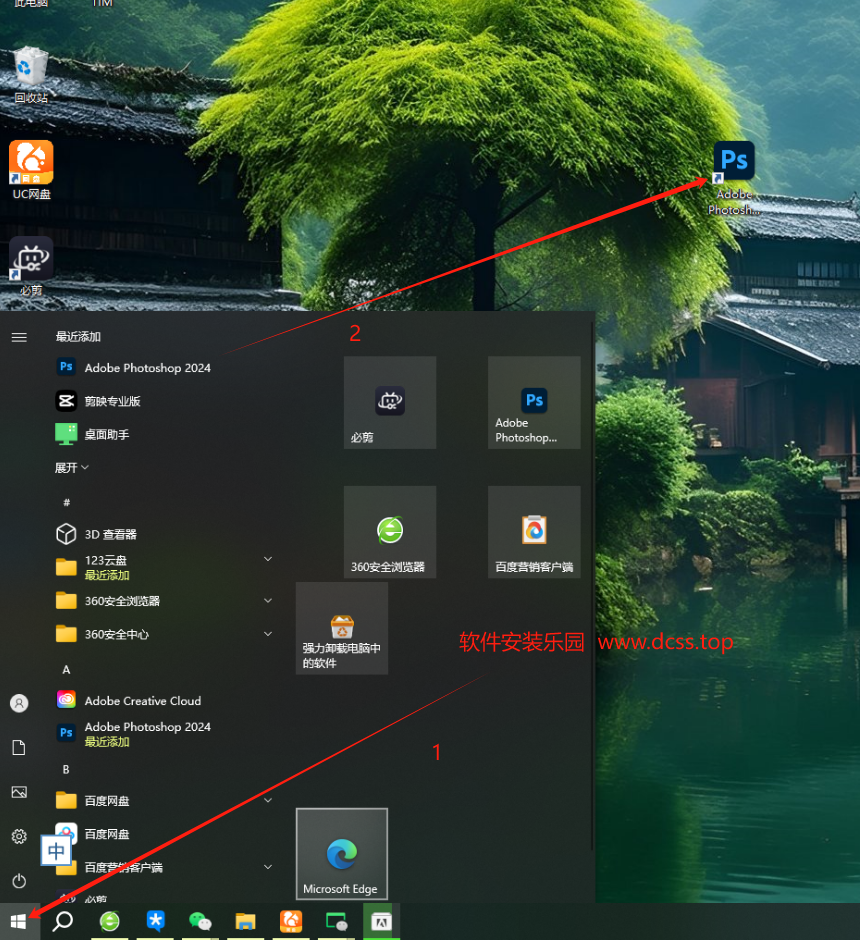
Task: Open the taskbar search magnifier
Action: click(x=63, y=920)
